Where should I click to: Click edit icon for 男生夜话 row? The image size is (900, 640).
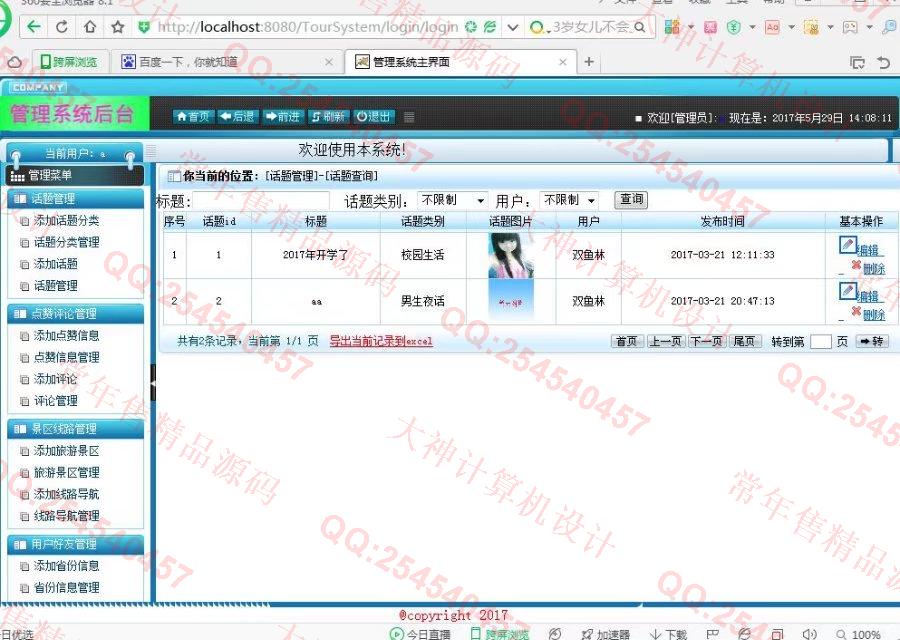coord(848,291)
